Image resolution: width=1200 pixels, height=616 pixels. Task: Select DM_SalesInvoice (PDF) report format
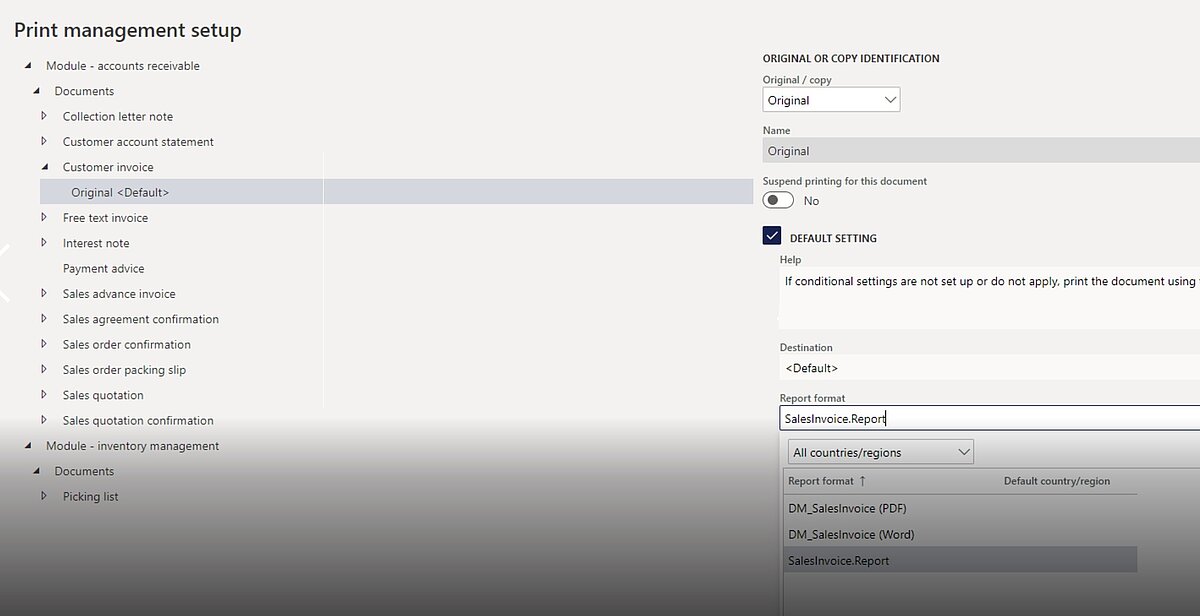(847, 508)
